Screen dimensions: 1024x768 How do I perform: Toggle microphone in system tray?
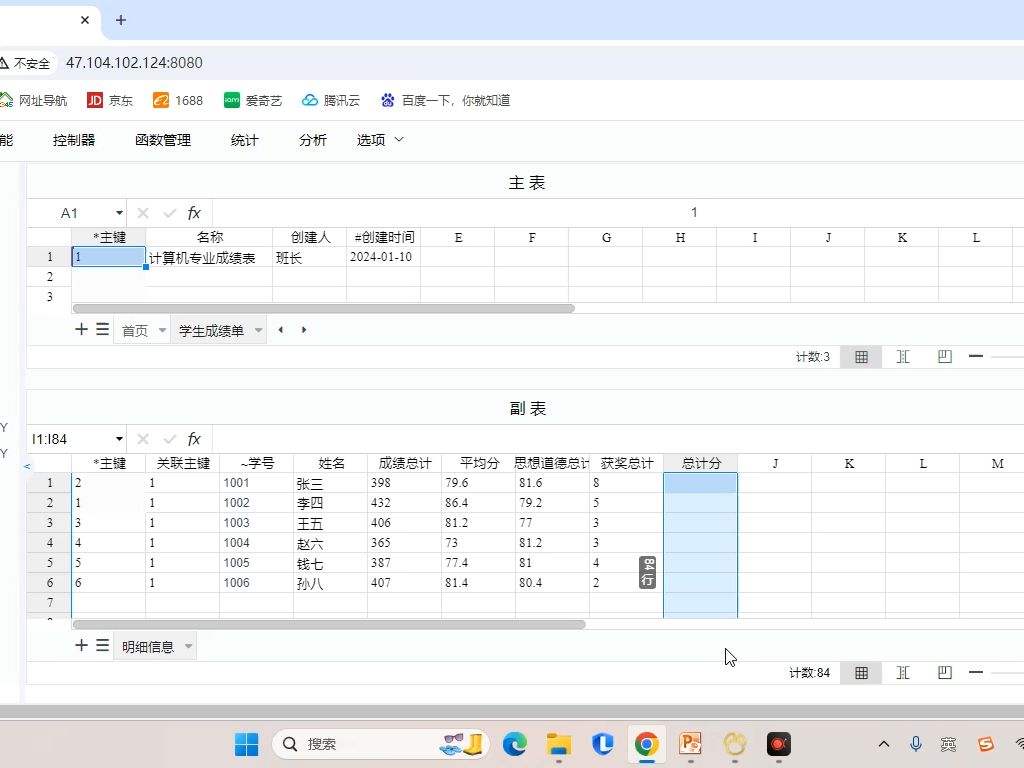[x=916, y=744]
